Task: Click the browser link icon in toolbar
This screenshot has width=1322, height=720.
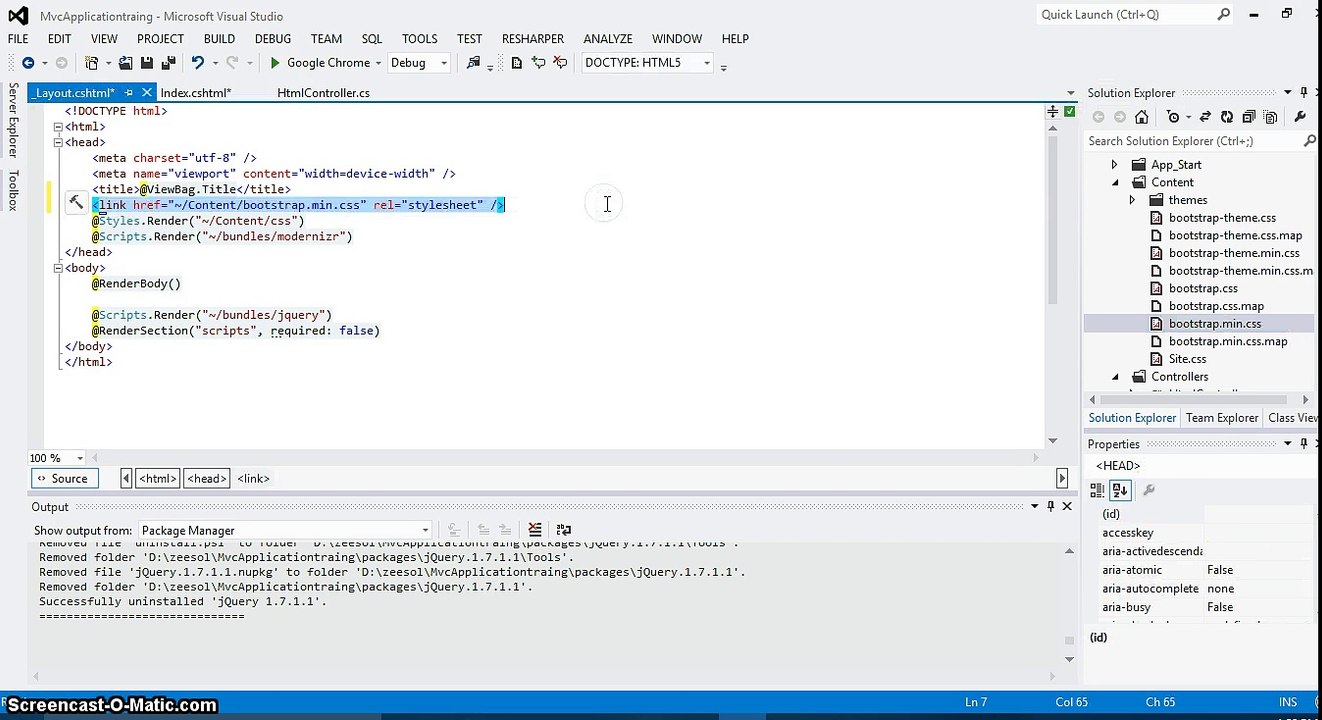Action: pyautogui.click(x=473, y=63)
